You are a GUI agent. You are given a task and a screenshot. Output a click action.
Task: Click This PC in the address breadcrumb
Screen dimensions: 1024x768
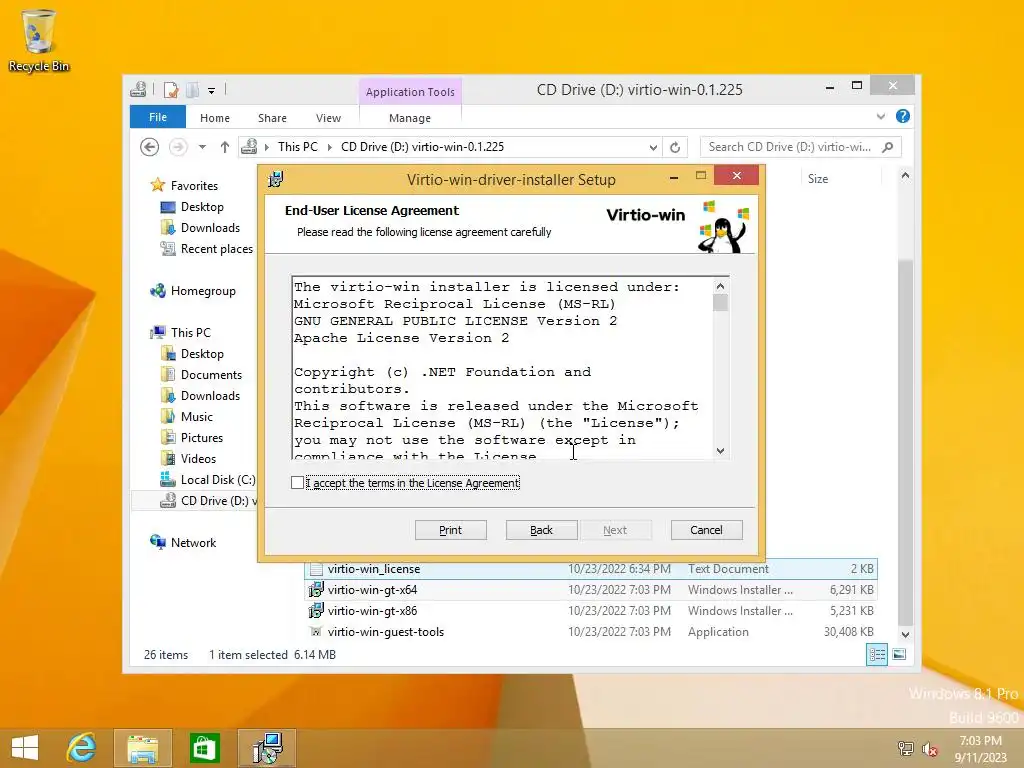pos(298,147)
